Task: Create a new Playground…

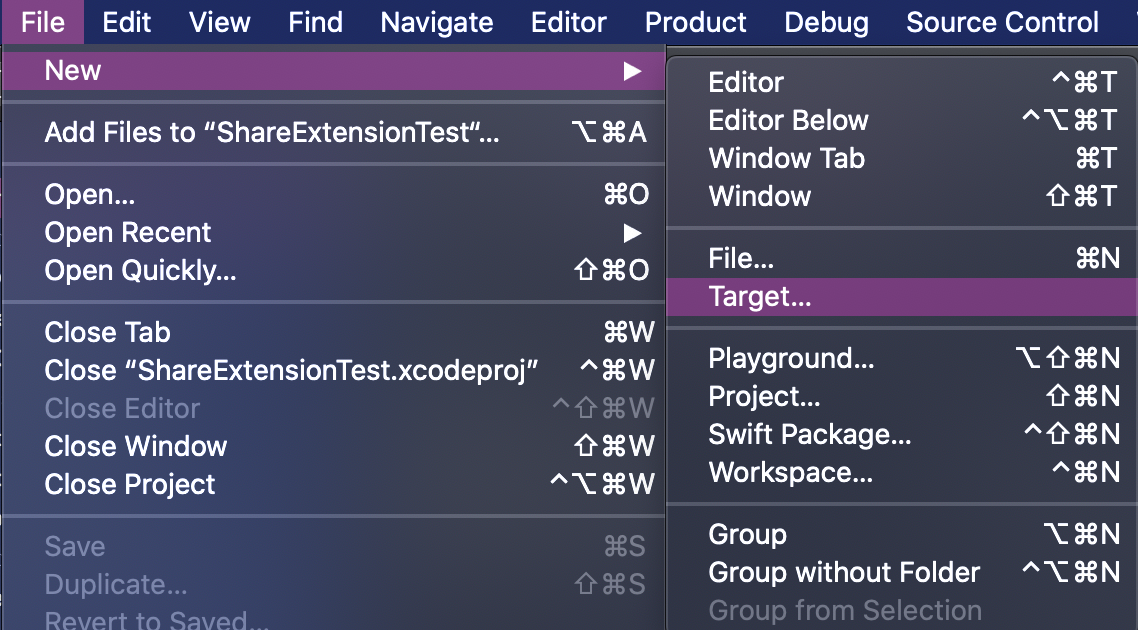Action: [x=791, y=359]
